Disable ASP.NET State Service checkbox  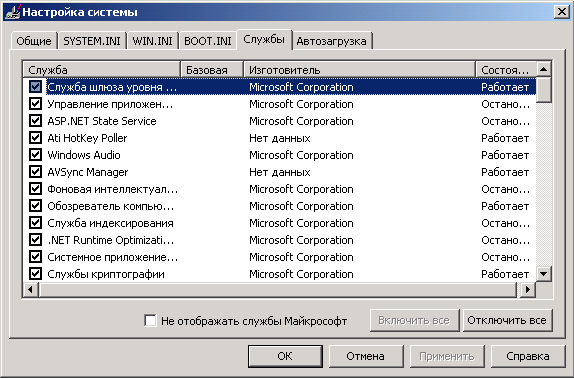click(x=36, y=121)
